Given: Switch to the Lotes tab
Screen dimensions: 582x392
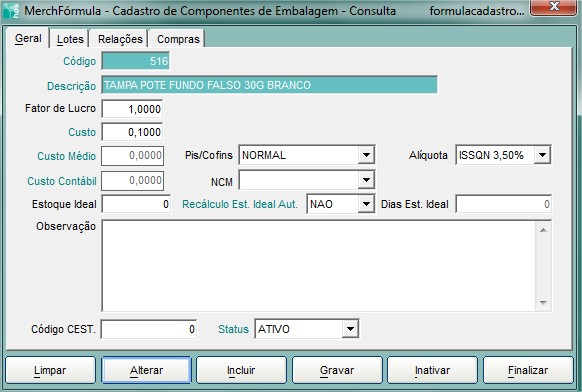Looking at the screenshot, I should [x=70, y=39].
